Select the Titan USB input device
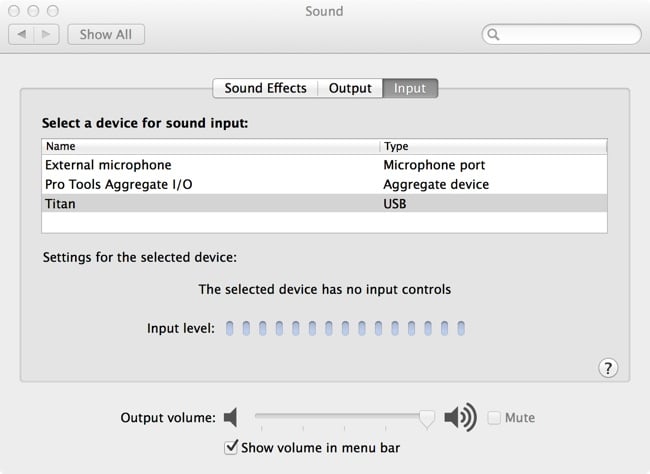 coord(325,204)
